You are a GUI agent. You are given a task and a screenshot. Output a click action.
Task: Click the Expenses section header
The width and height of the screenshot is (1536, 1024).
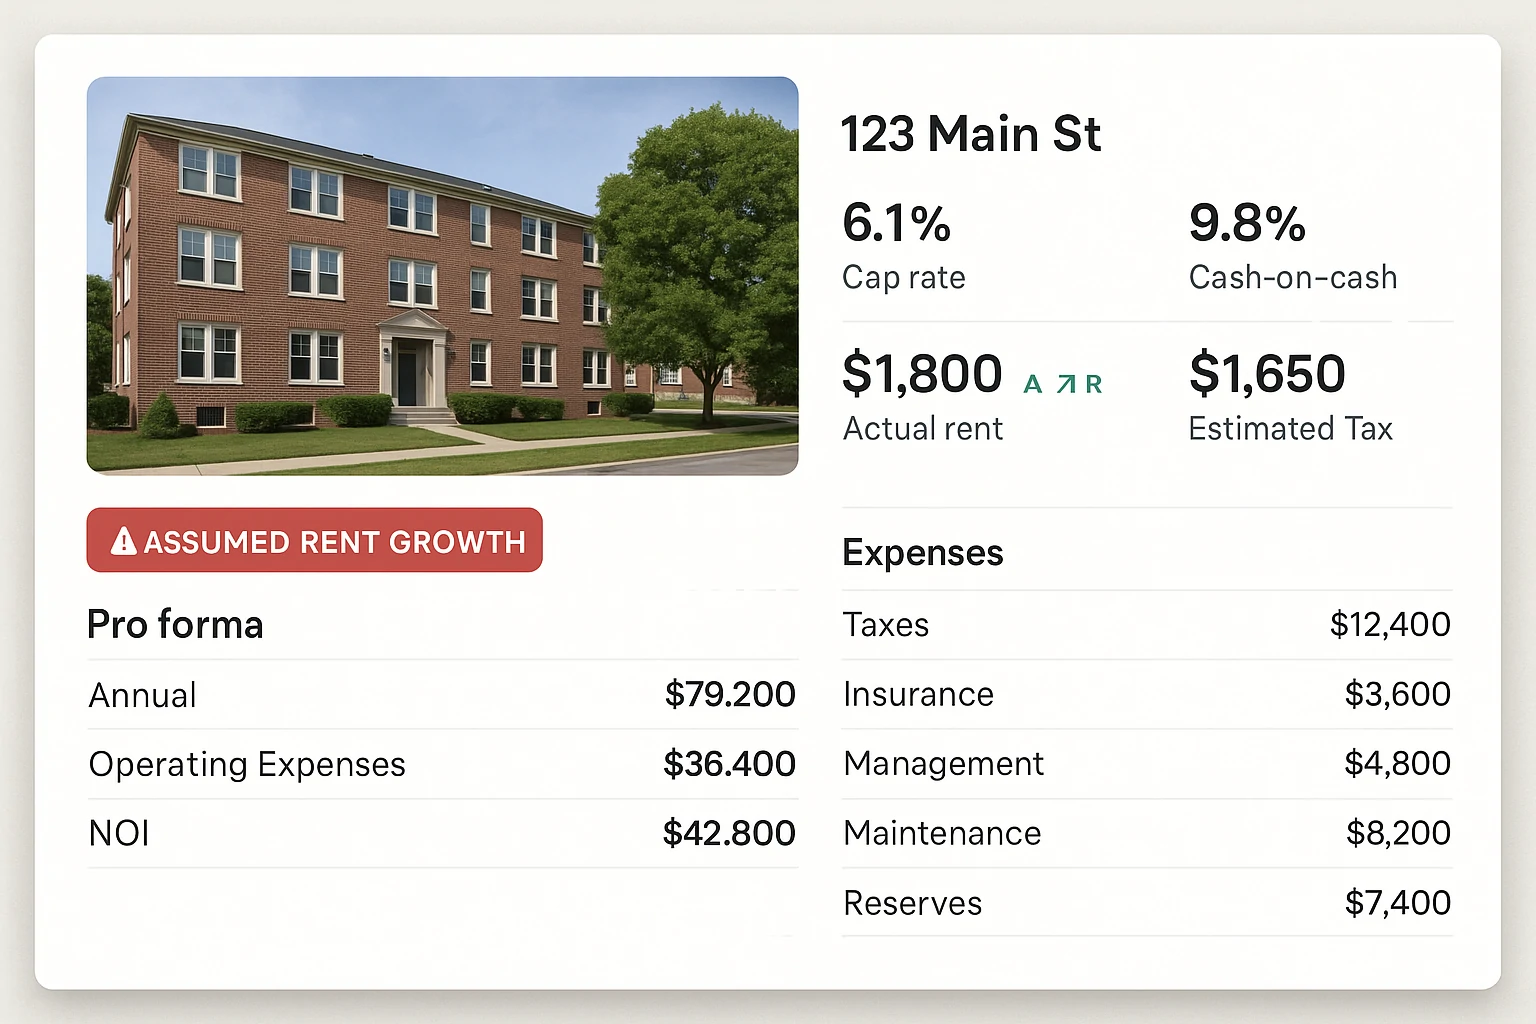click(922, 553)
